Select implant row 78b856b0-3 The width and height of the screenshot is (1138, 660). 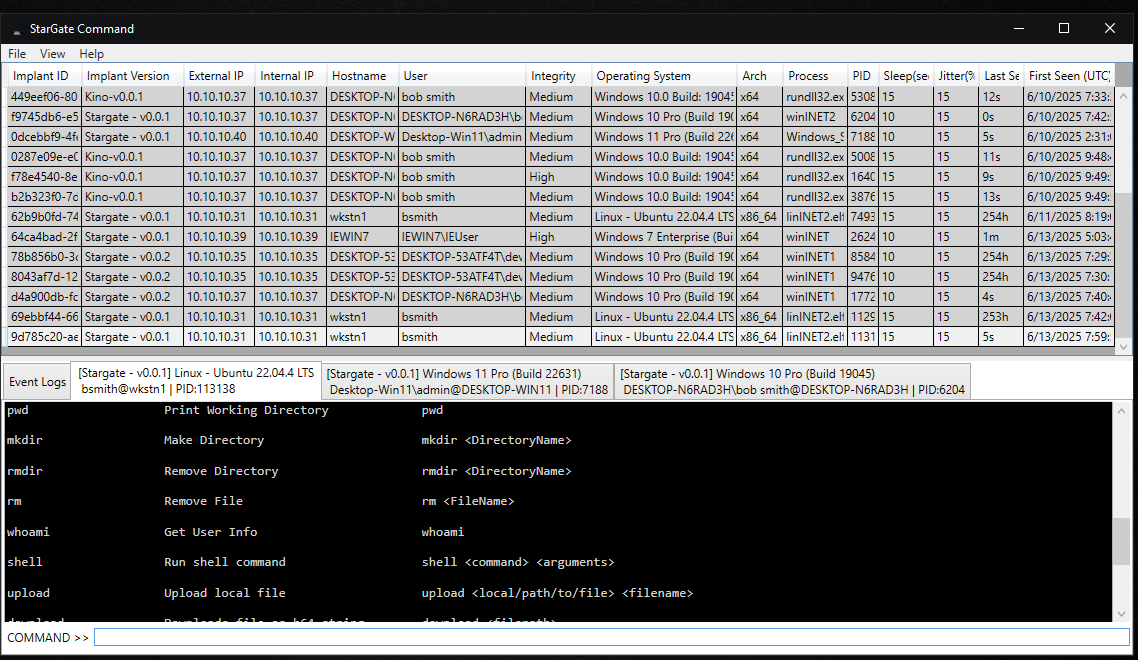(x=560, y=256)
